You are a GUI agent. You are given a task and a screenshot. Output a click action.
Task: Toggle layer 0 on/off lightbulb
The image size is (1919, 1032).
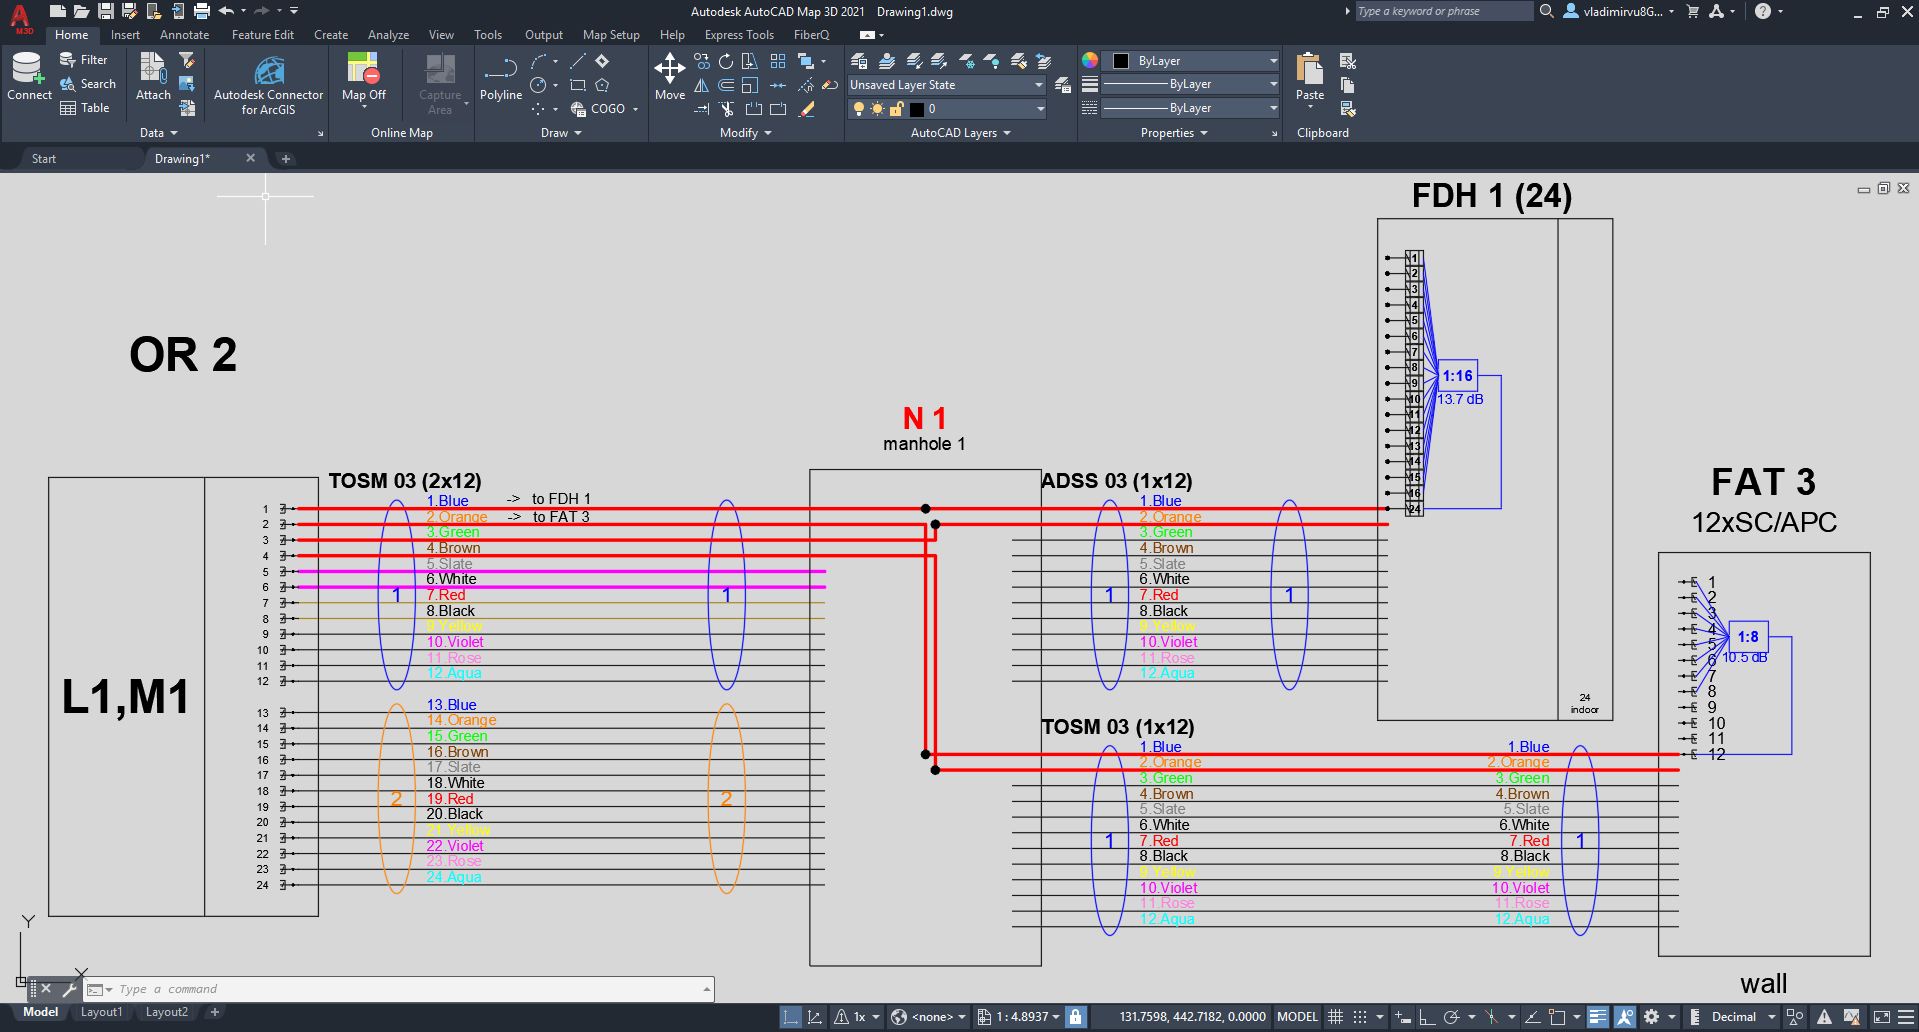pos(858,109)
